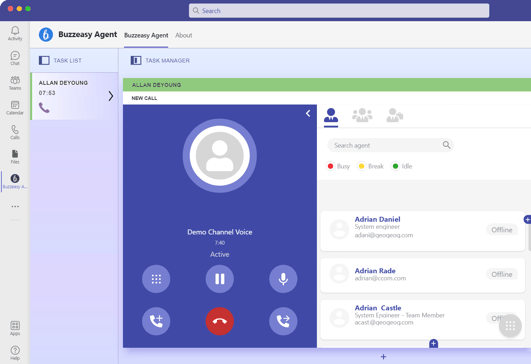Open Calendar in the sidebar
531x364 pixels.
(15, 107)
